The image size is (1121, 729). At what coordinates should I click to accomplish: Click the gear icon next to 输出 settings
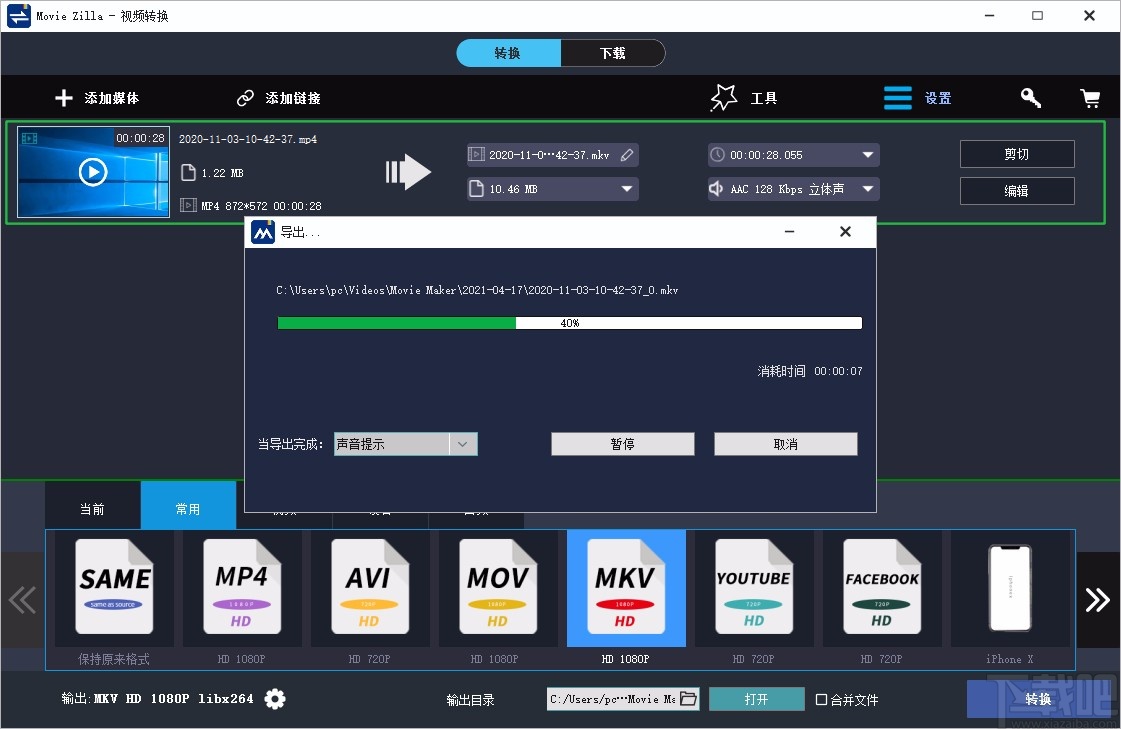(x=275, y=699)
